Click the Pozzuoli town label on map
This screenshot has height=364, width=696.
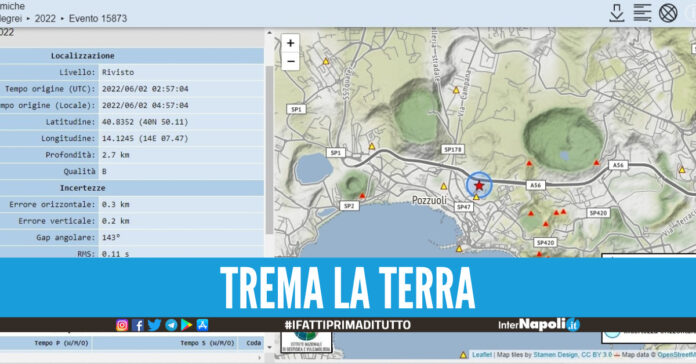429,201
